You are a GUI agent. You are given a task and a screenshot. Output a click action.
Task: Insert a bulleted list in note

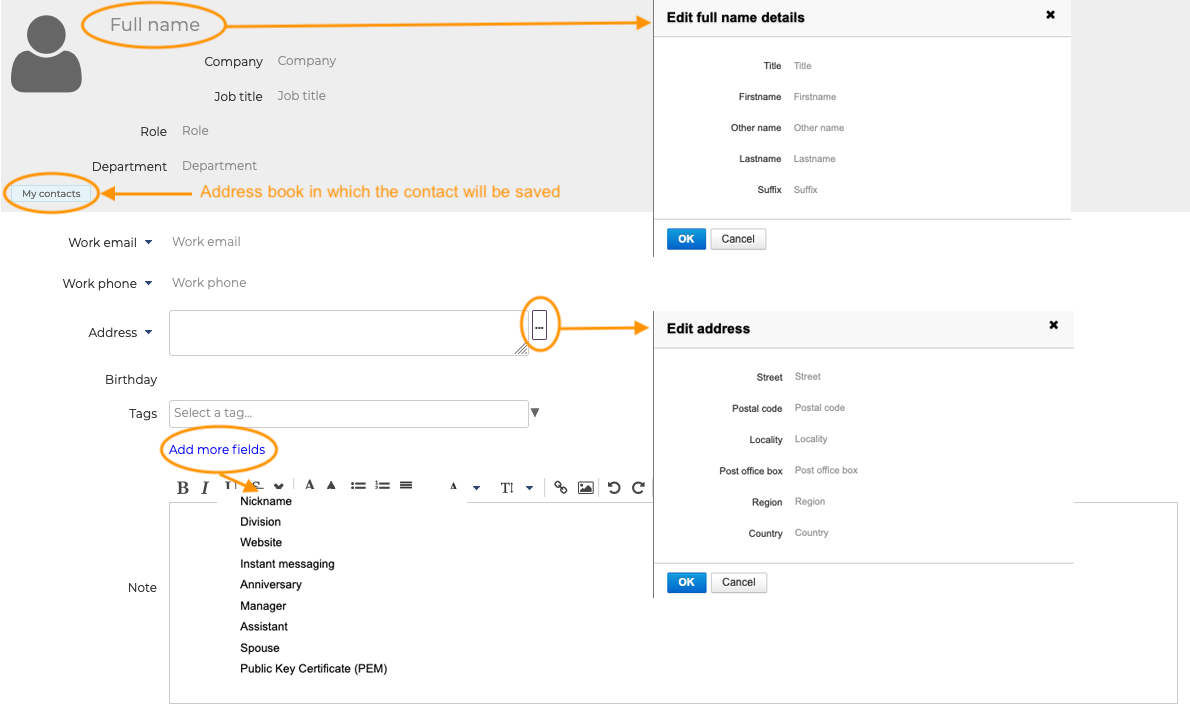pyautogui.click(x=358, y=486)
